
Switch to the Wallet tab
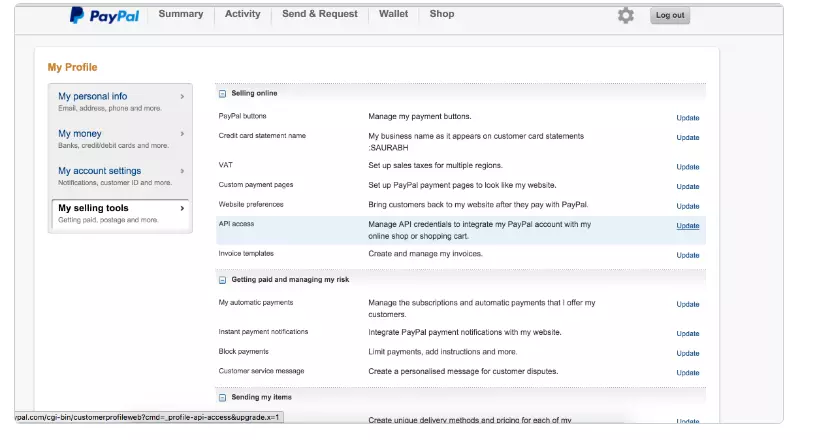[393, 14]
